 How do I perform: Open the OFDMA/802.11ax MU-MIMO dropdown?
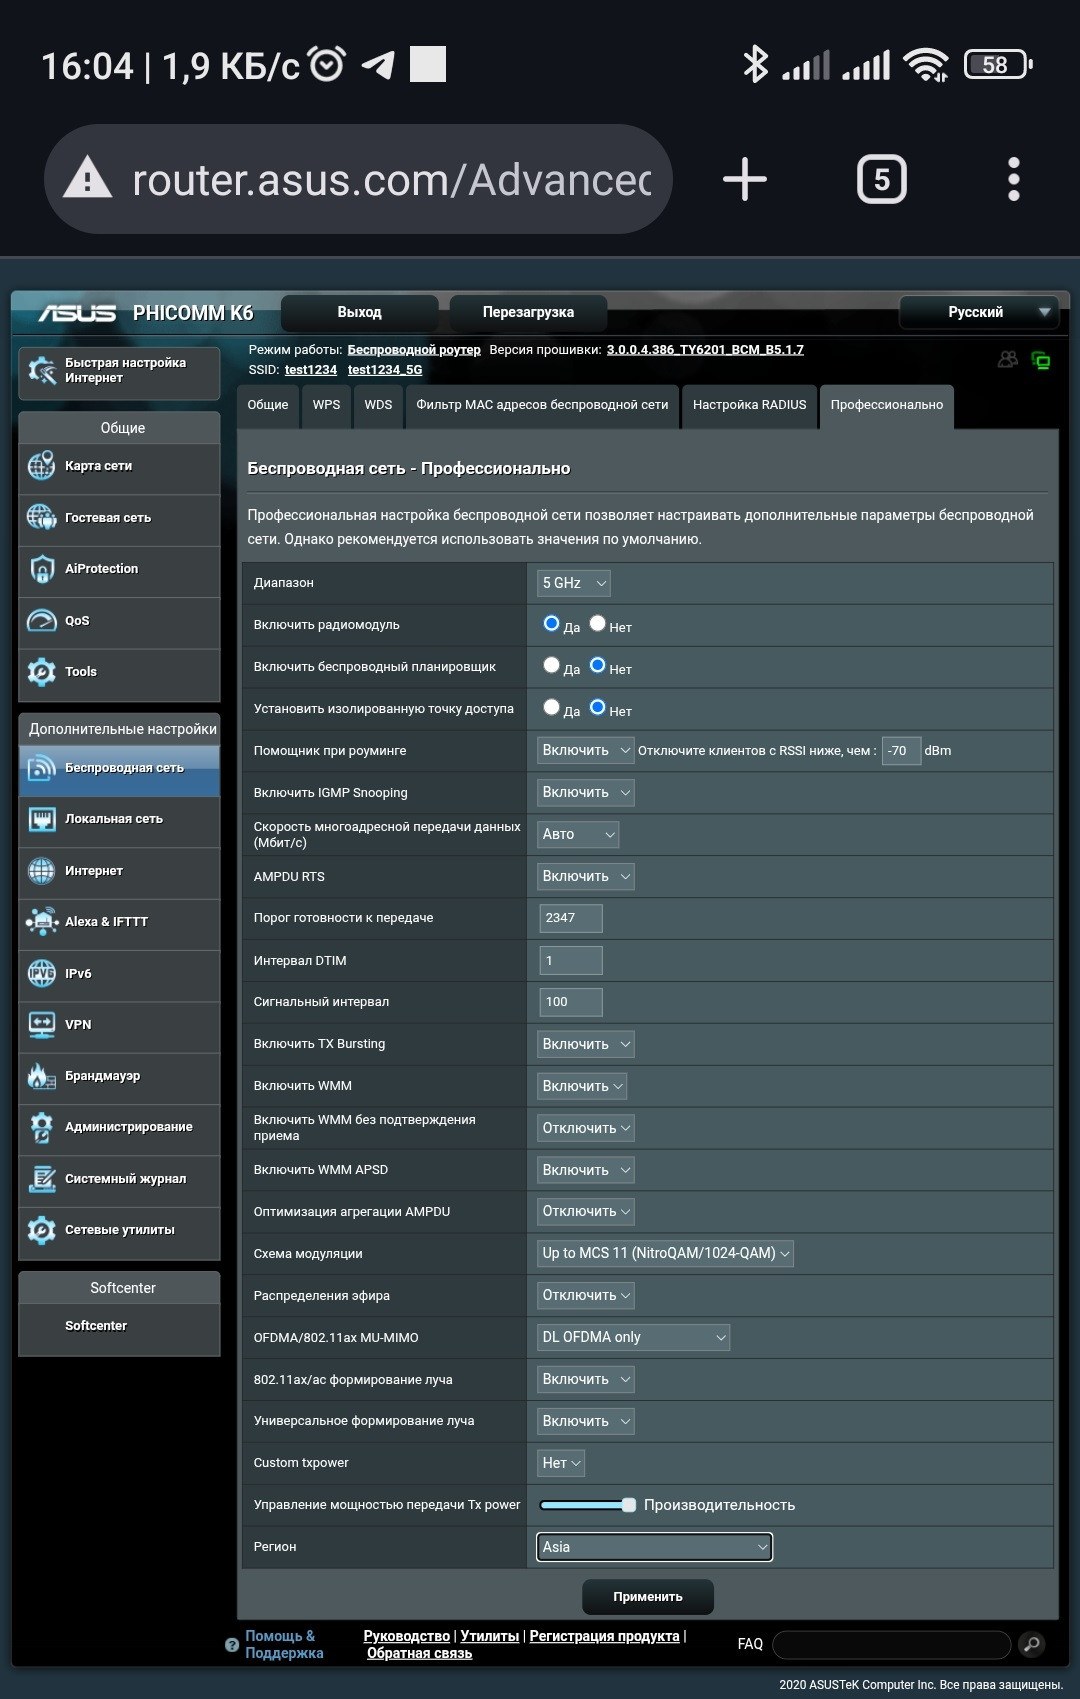coord(633,1337)
